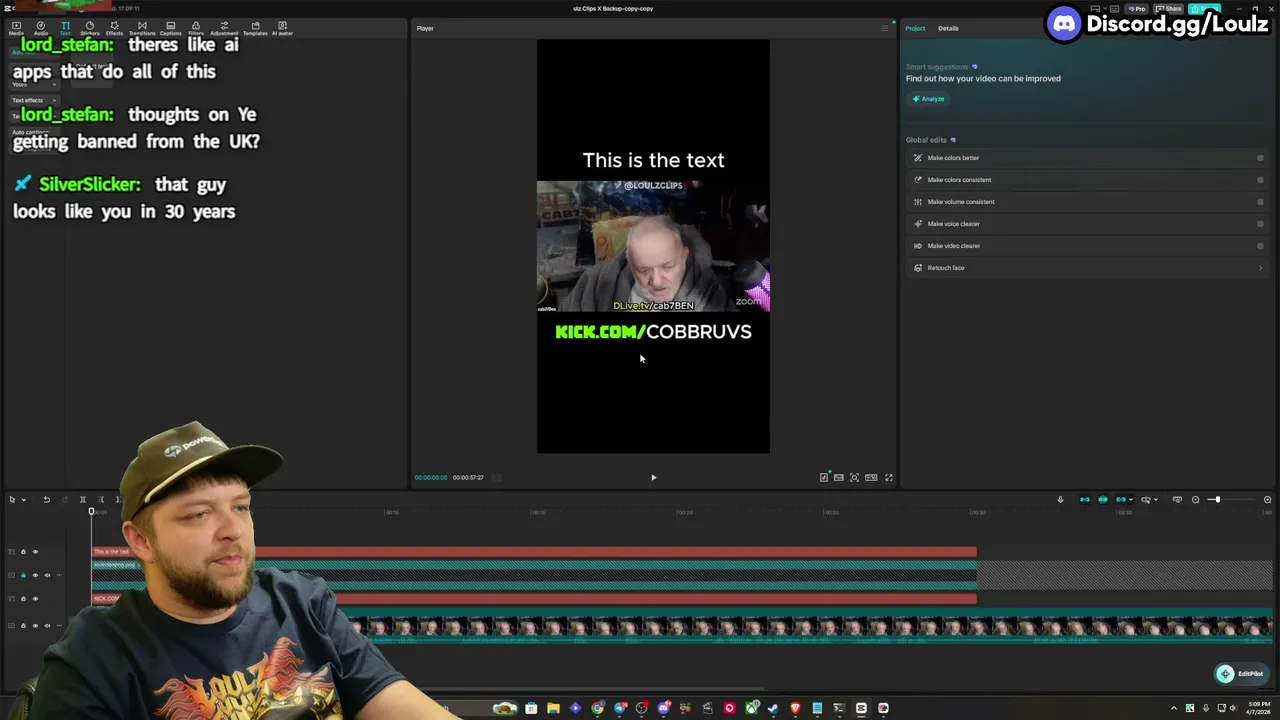The image size is (1280, 720).
Task: Select the Split tool in timeline toolbar
Action: click(83, 499)
